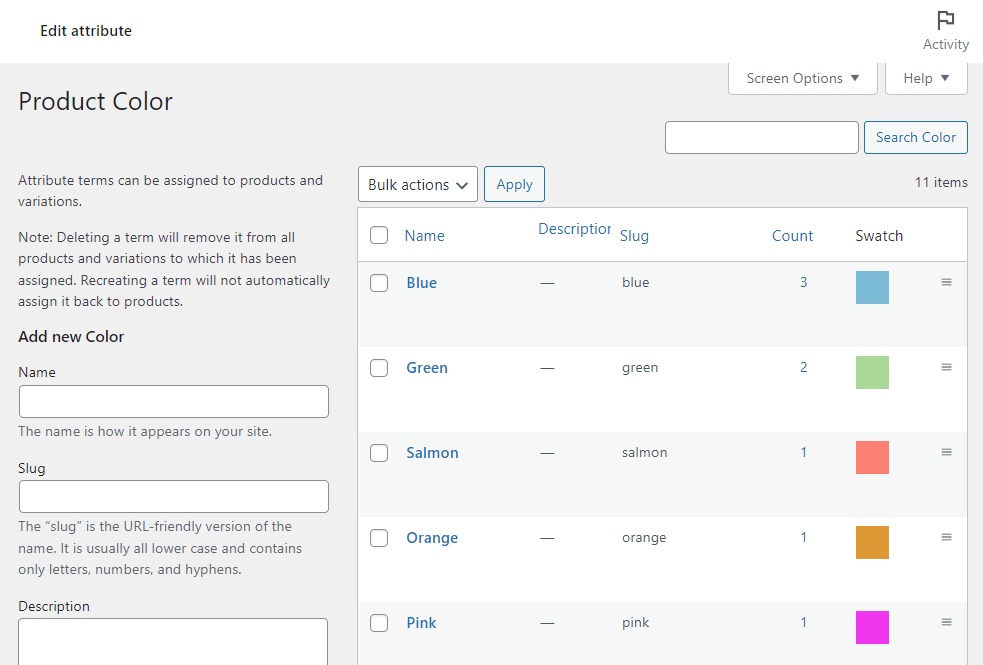
Task: Click the pink magenta color swatch
Action: pos(872,628)
